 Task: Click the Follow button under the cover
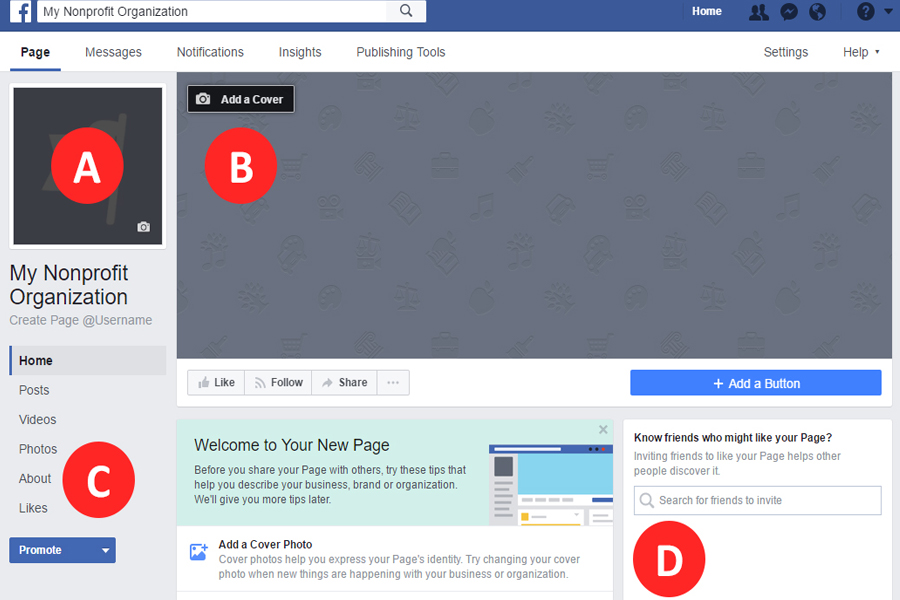pyautogui.click(x=278, y=382)
